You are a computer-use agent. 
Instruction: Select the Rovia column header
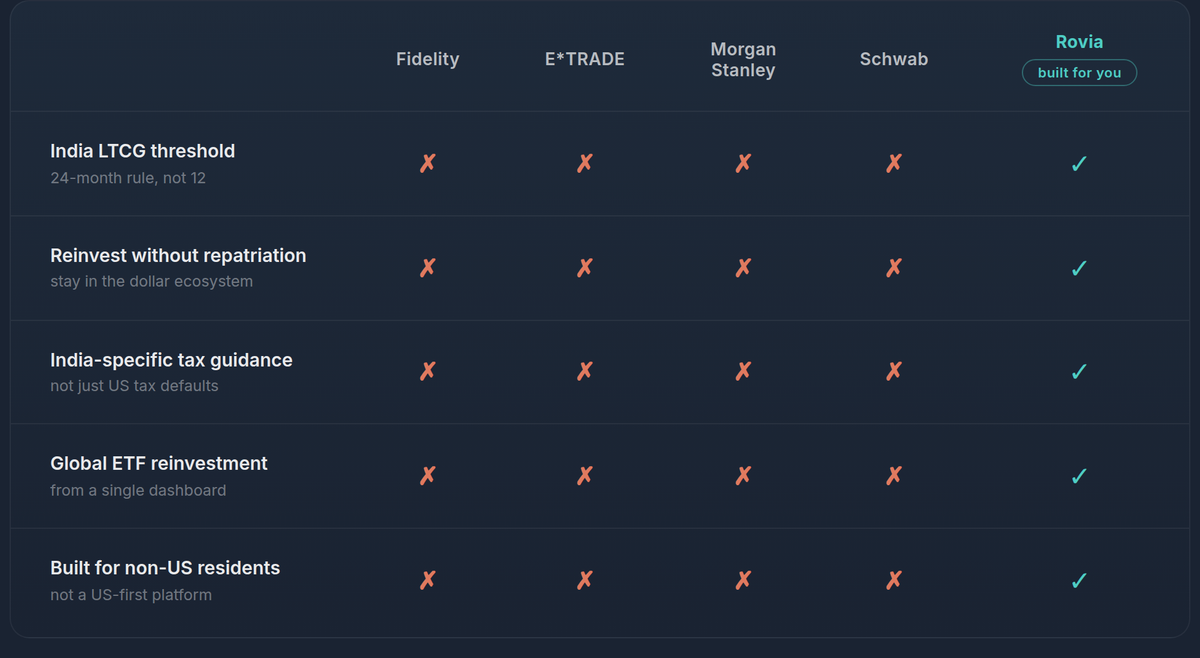coord(1079,42)
